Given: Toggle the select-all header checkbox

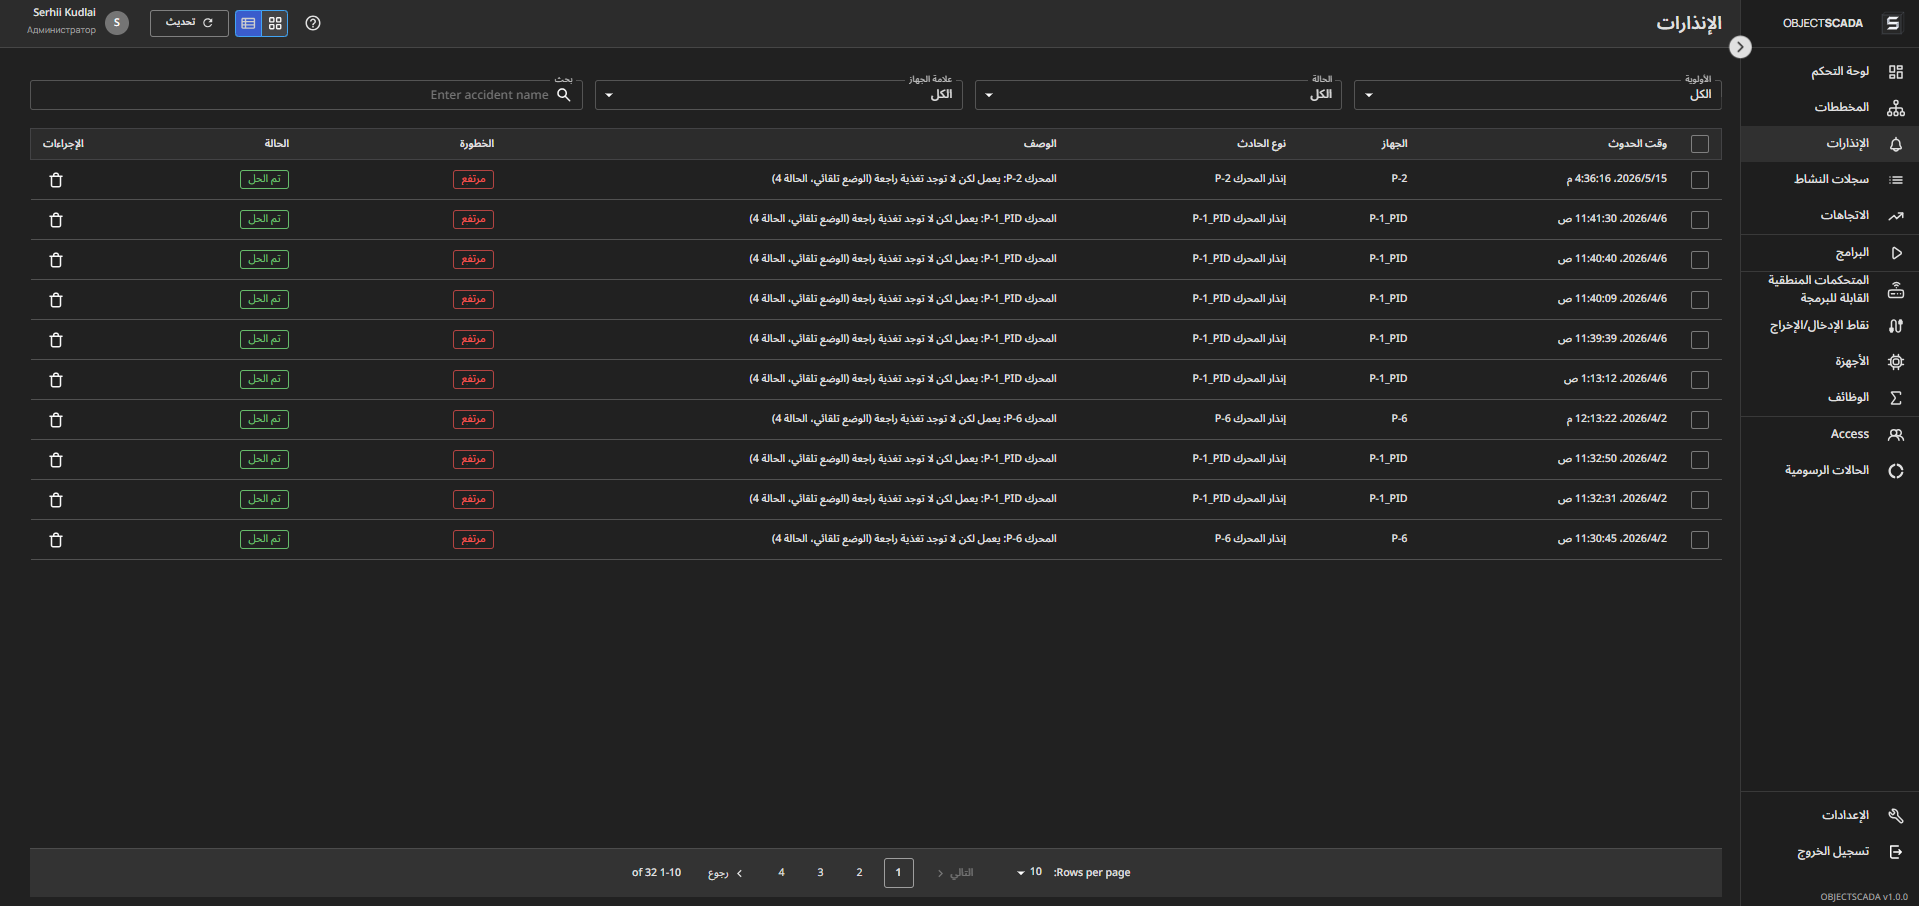Looking at the screenshot, I should (1699, 144).
